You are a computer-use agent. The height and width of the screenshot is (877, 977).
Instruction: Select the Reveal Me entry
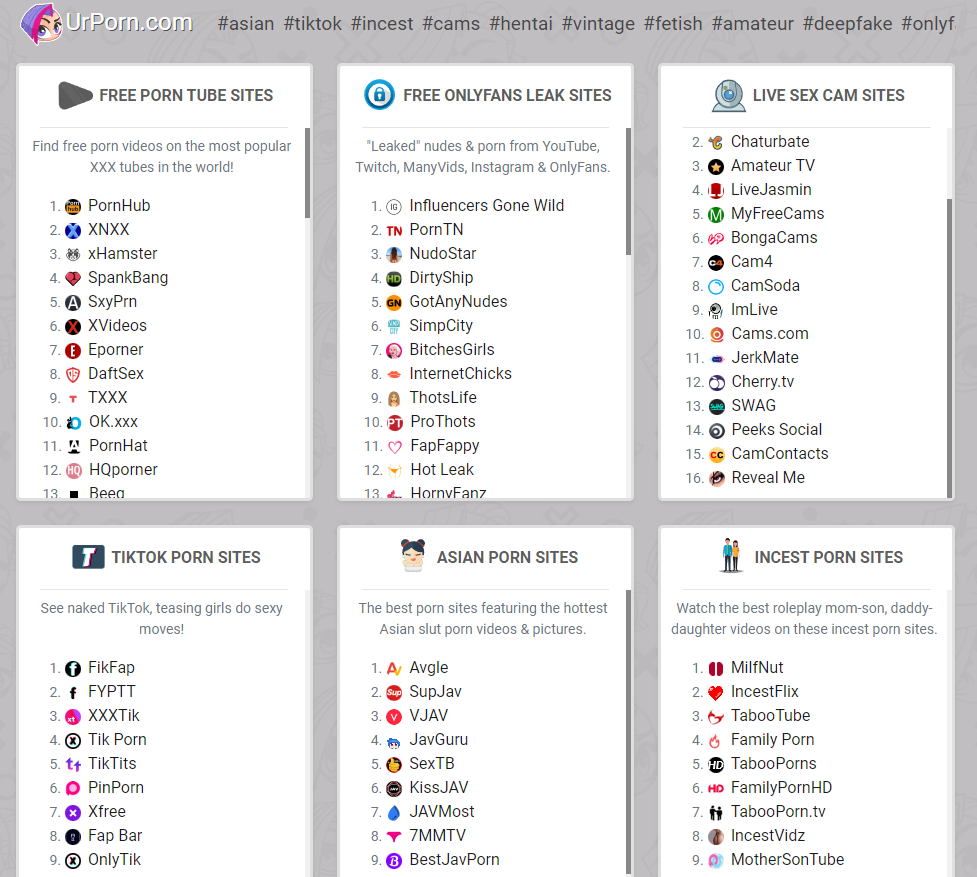[768, 478]
